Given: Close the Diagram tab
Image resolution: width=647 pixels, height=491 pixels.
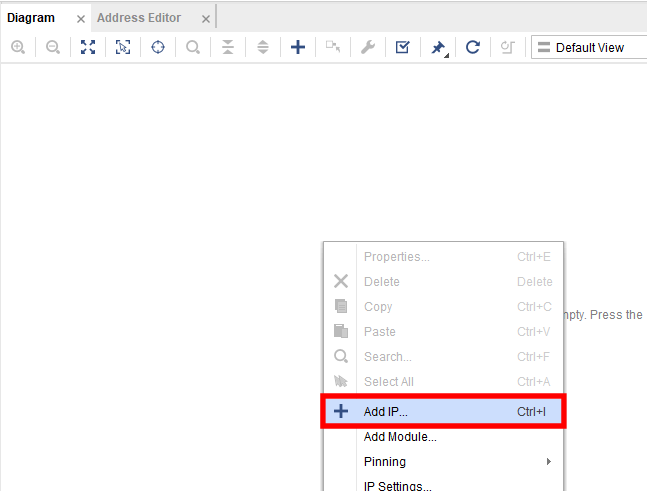Looking at the screenshot, I should click(81, 19).
